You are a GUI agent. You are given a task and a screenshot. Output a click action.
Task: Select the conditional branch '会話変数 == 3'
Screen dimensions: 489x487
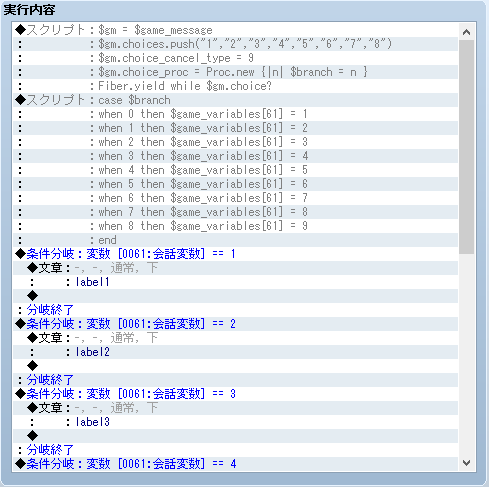(236, 394)
